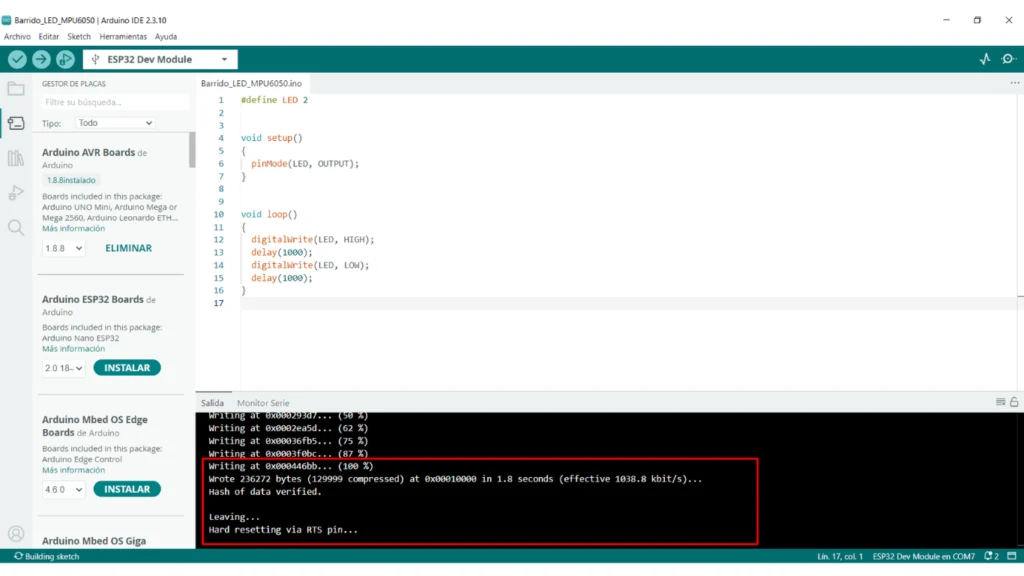Screen dimensions: 1024x576
Task: Select the Barrido_LED_MPU6050.ino editor tab
Action: coord(251,84)
